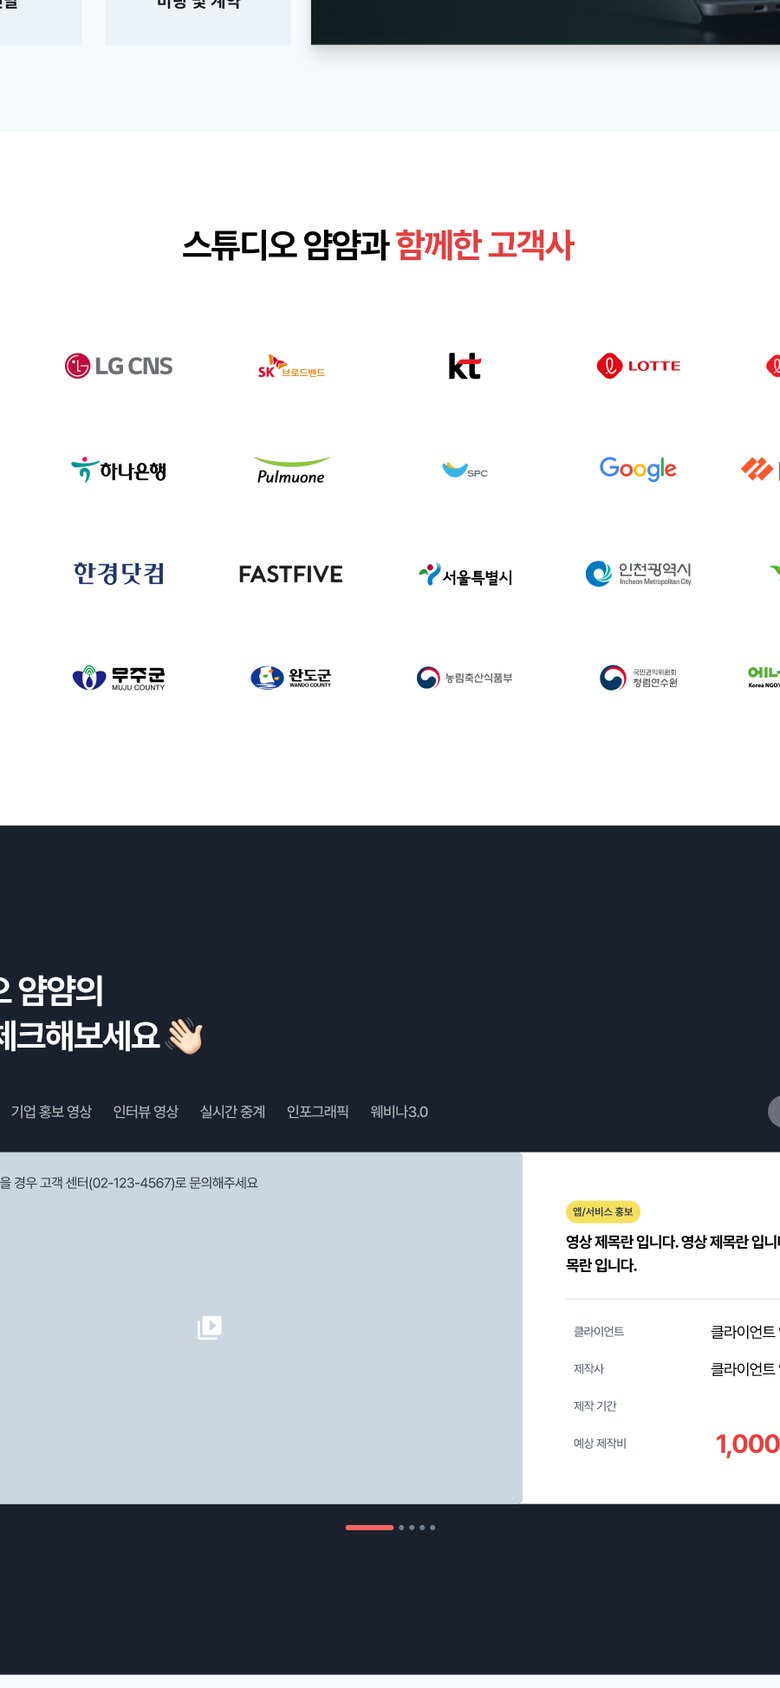The width and height of the screenshot is (780, 1688).
Task: Click the 하나은행 logo
Action: pos(119,470)
